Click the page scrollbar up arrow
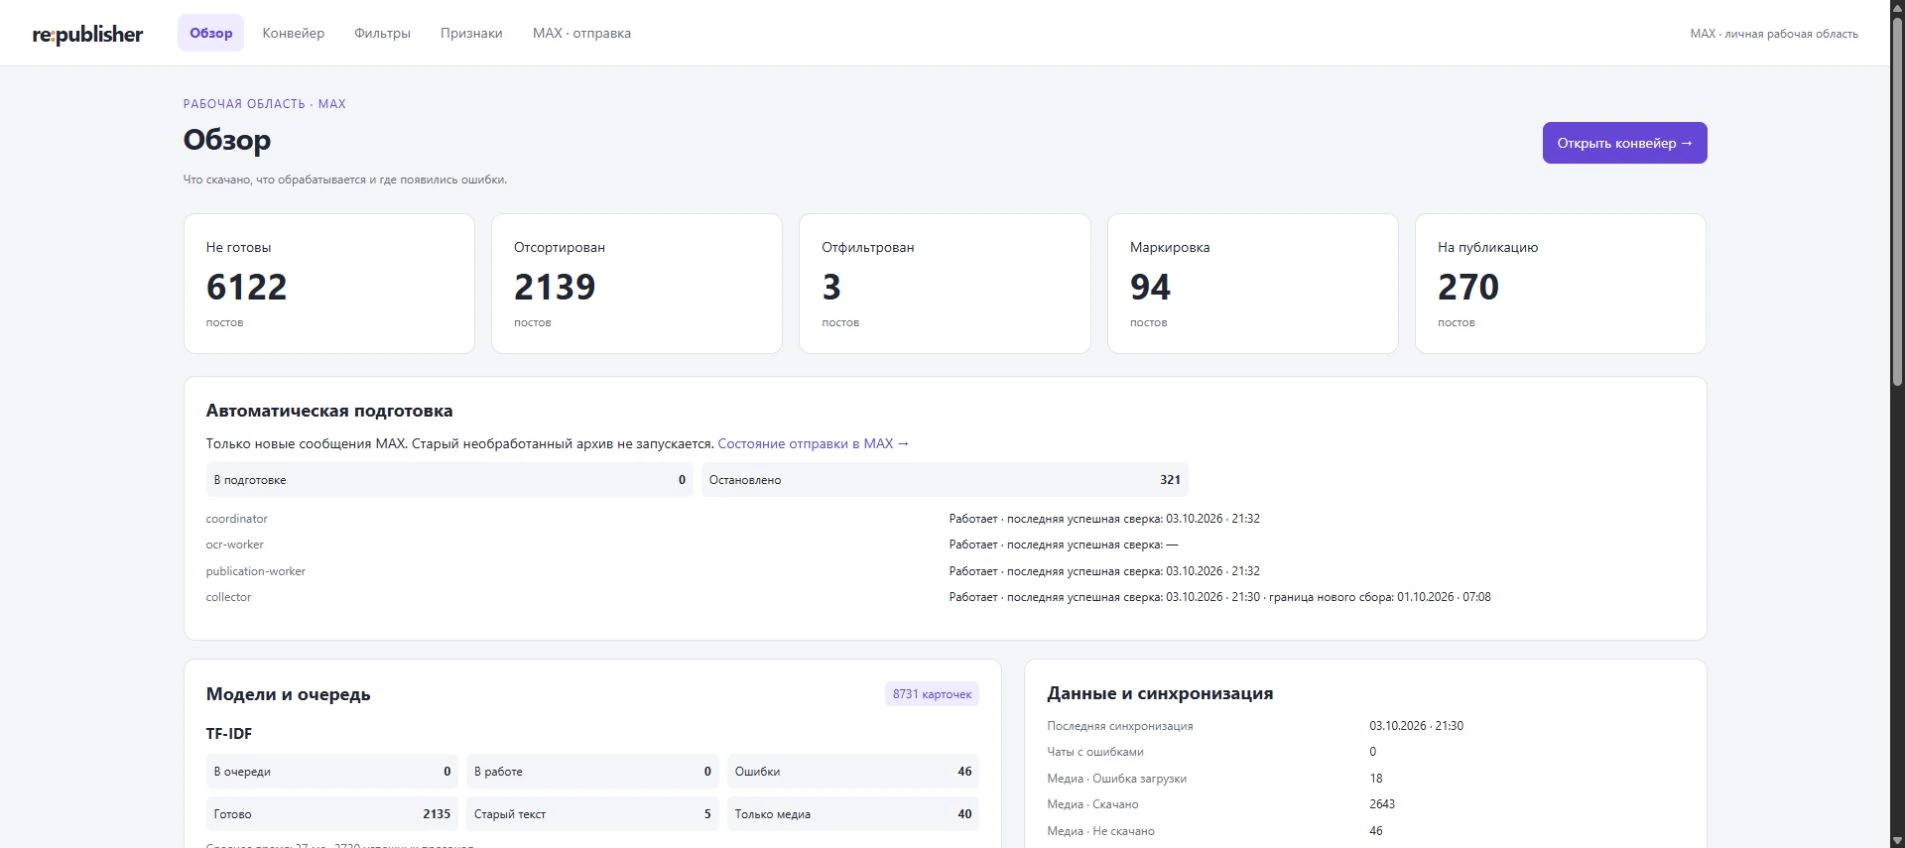This screenshot has width=1905, height=848. [x=1897, y=8]
